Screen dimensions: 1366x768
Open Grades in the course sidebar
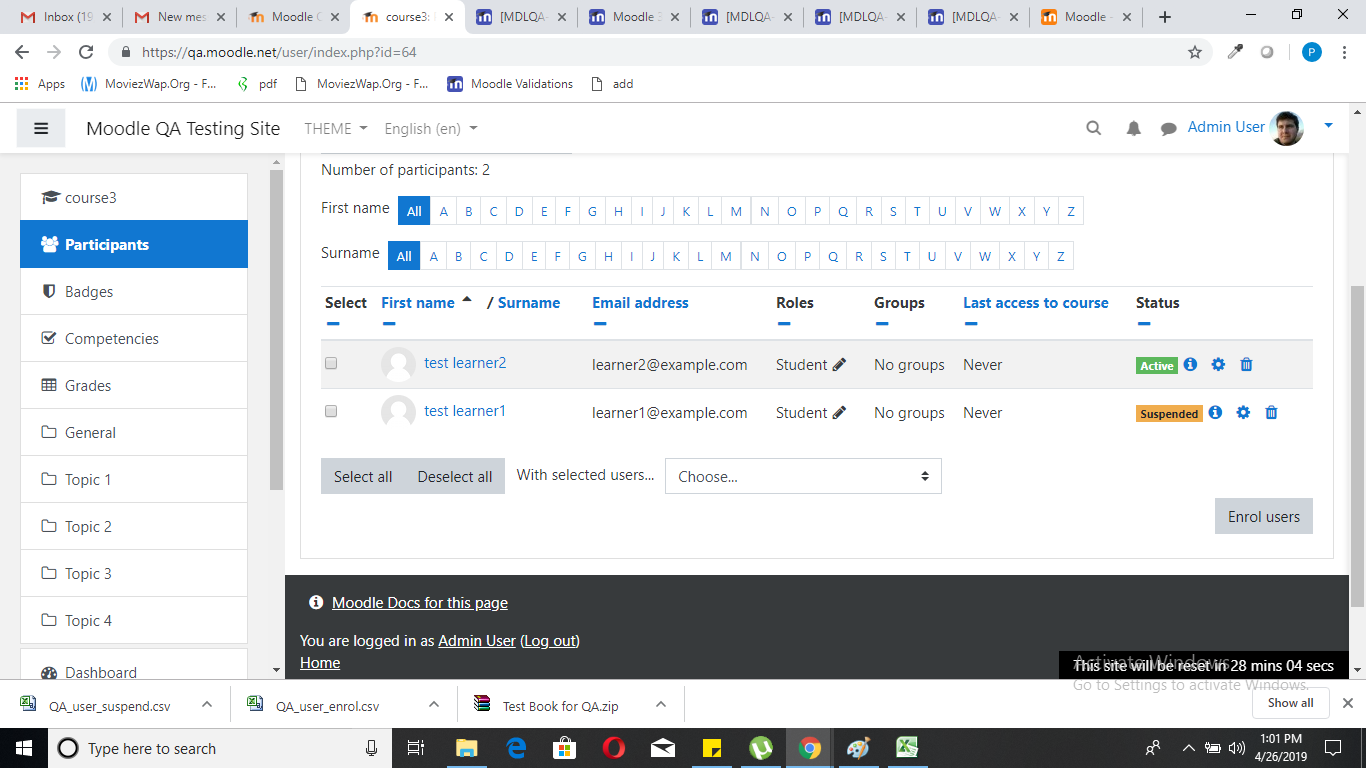point(134,385)
